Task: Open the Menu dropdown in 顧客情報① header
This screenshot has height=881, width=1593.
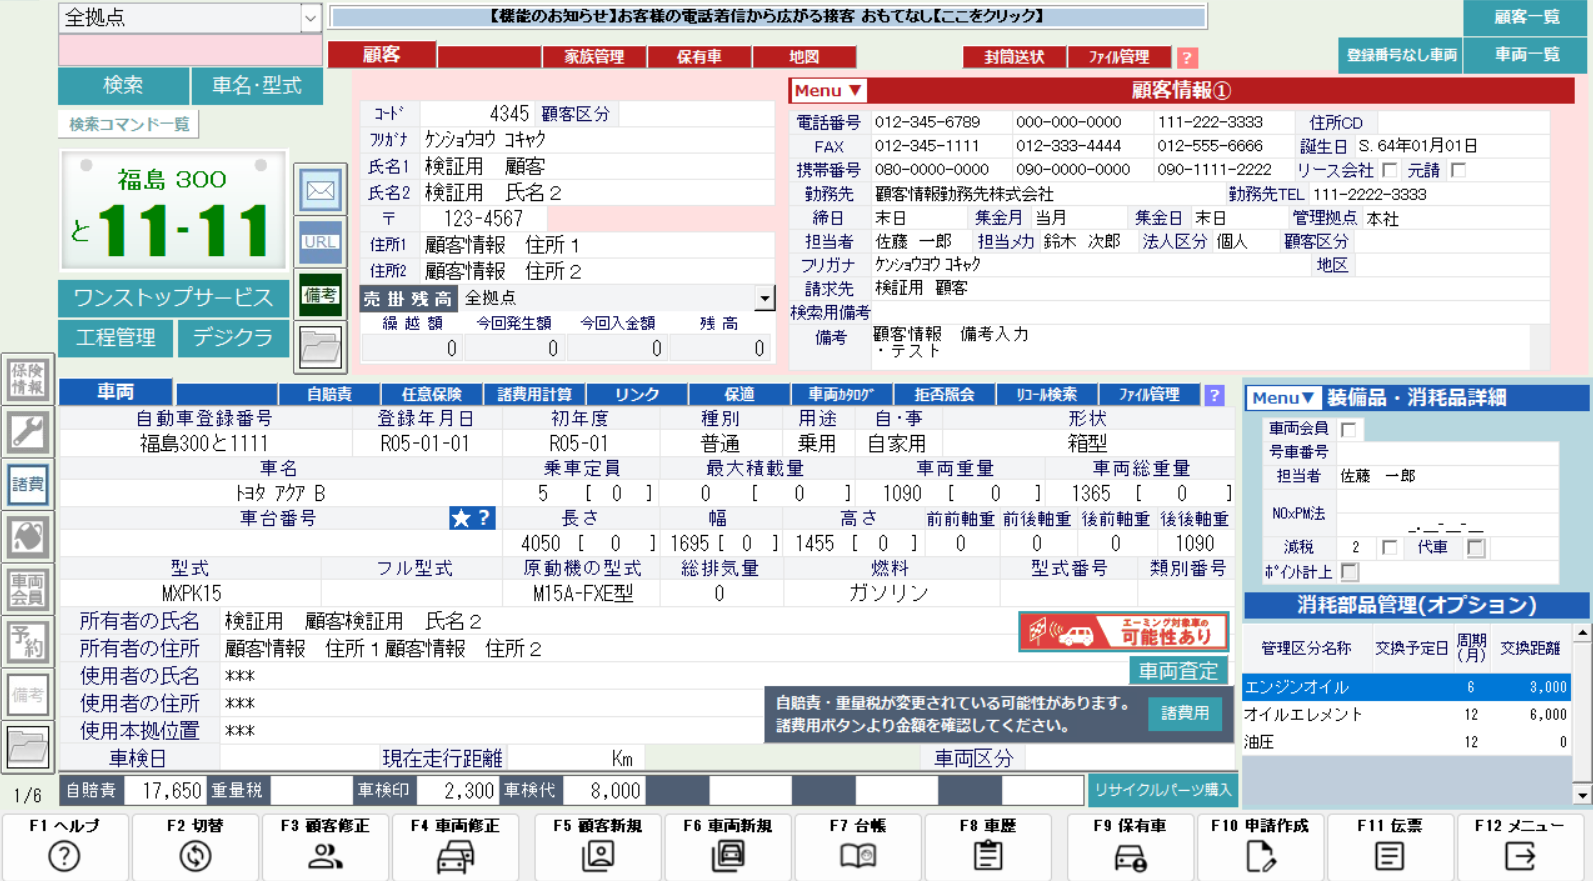Action: 828,91
